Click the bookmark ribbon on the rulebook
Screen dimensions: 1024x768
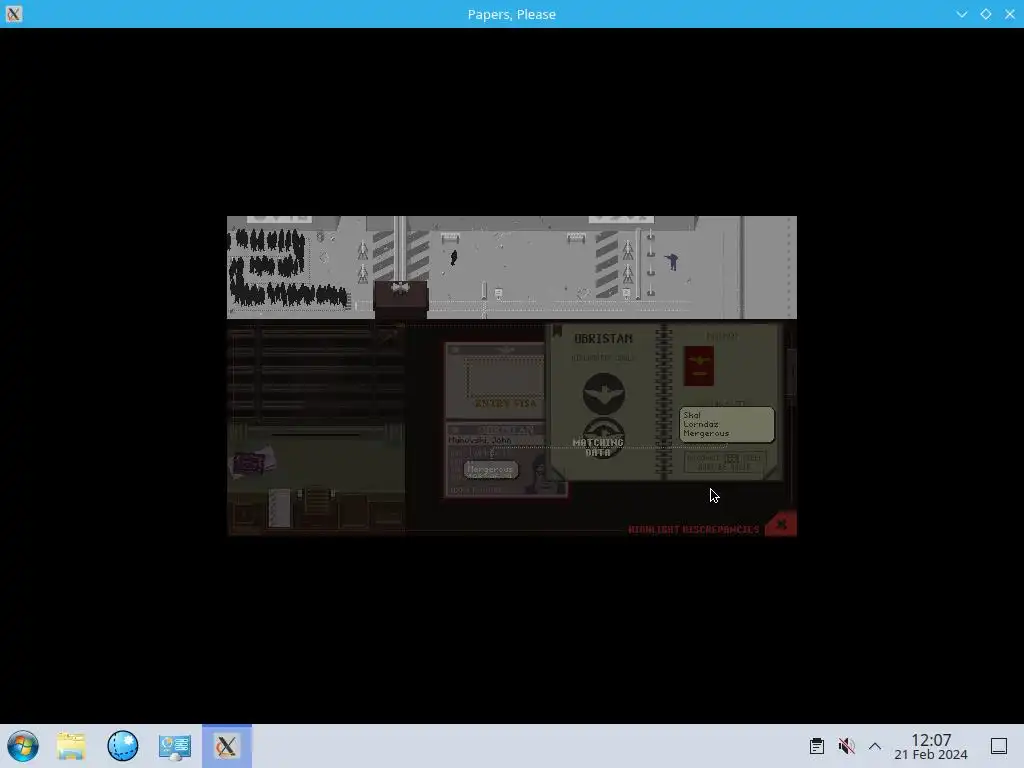click(x=557, y=332)
